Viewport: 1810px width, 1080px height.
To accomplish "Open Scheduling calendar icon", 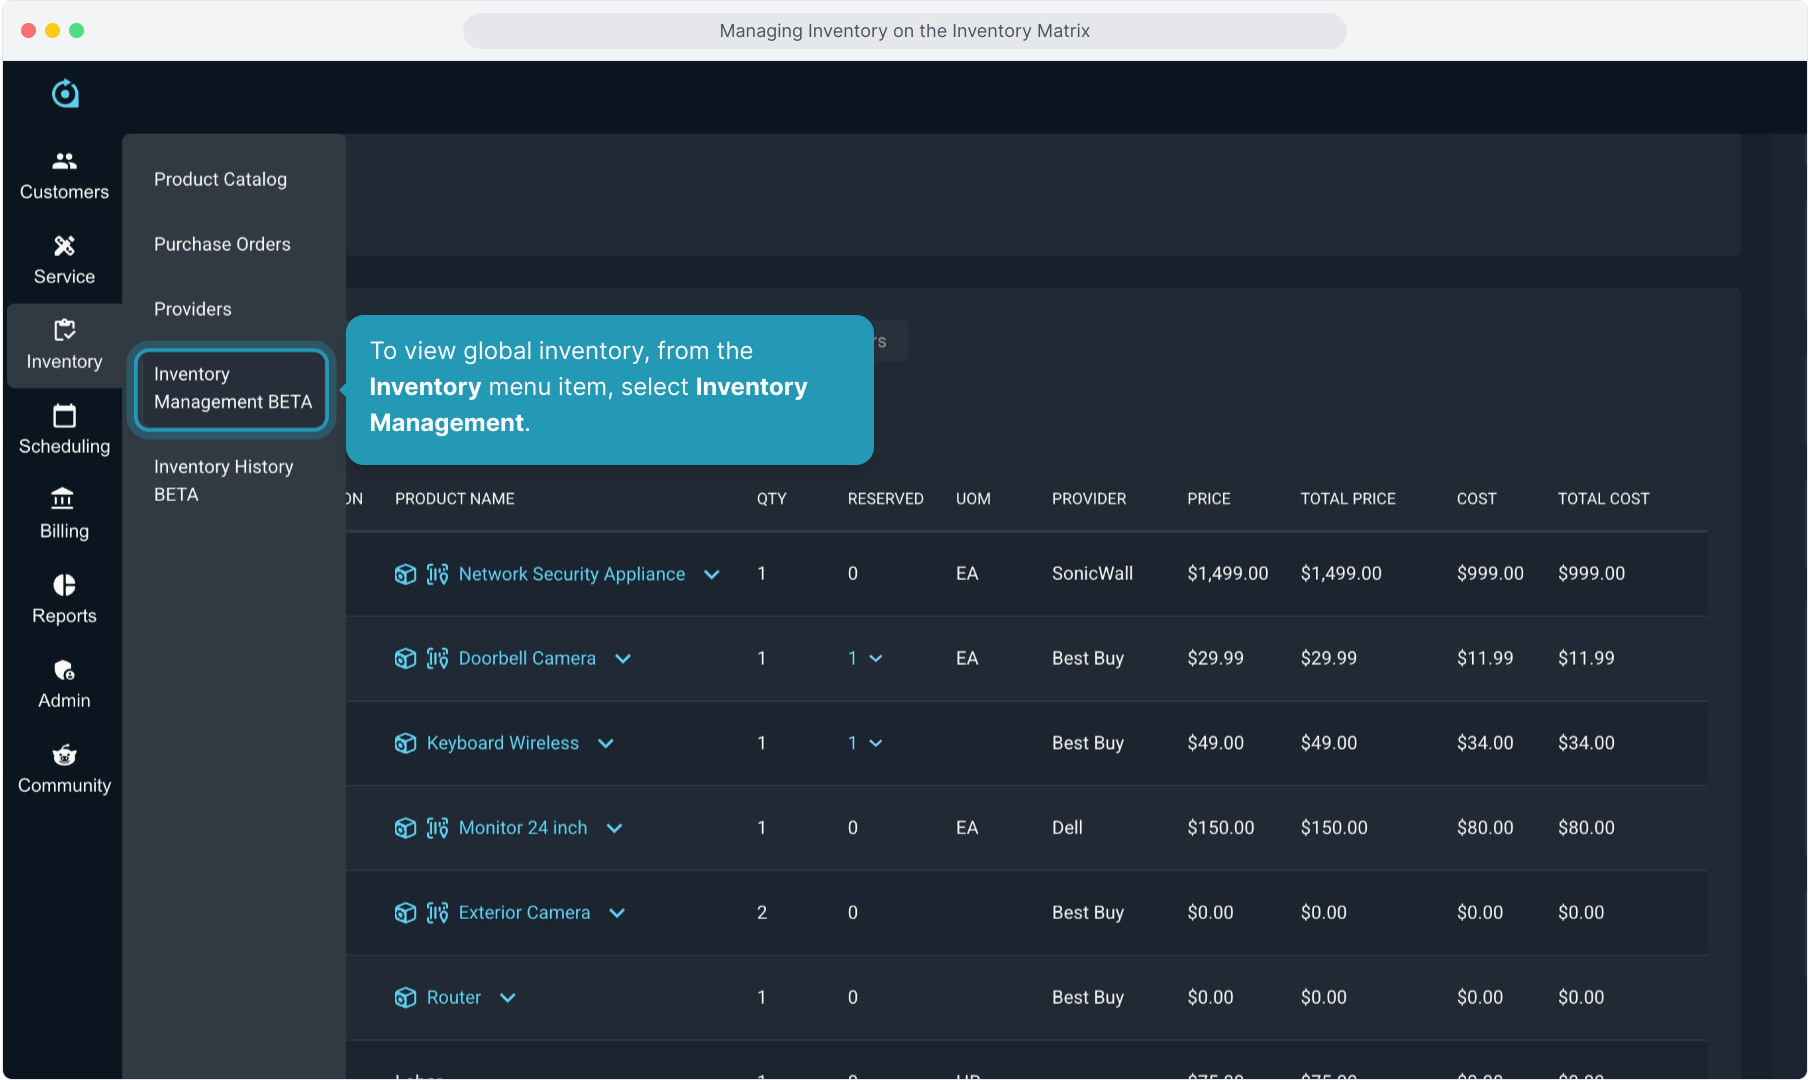I will pyautogui.click(x=64, y=416).
